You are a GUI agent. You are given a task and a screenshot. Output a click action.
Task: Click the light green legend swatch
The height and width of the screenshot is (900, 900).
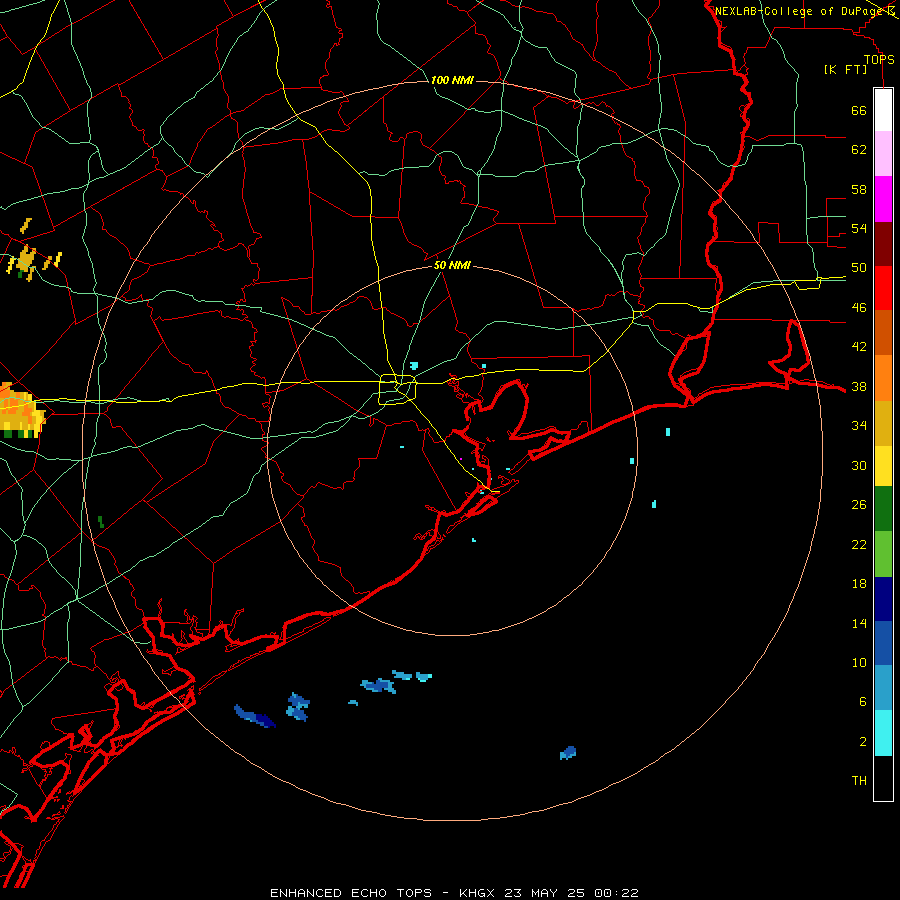(883, 554)
